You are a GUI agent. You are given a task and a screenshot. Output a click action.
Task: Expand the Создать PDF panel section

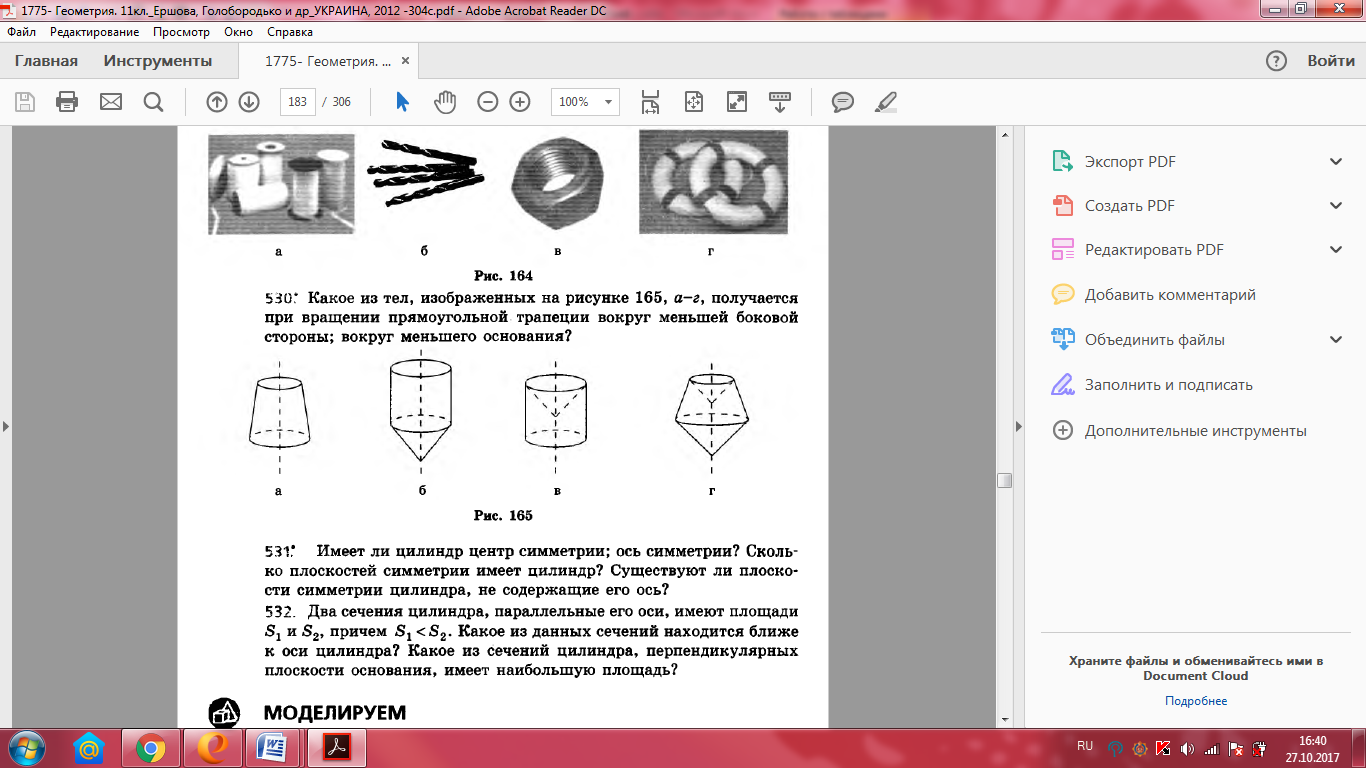1336,206
